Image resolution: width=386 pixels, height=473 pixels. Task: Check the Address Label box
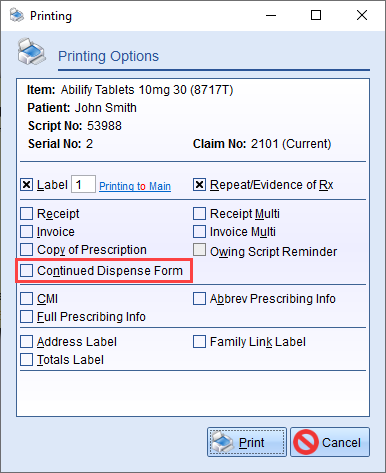[27, 342]
